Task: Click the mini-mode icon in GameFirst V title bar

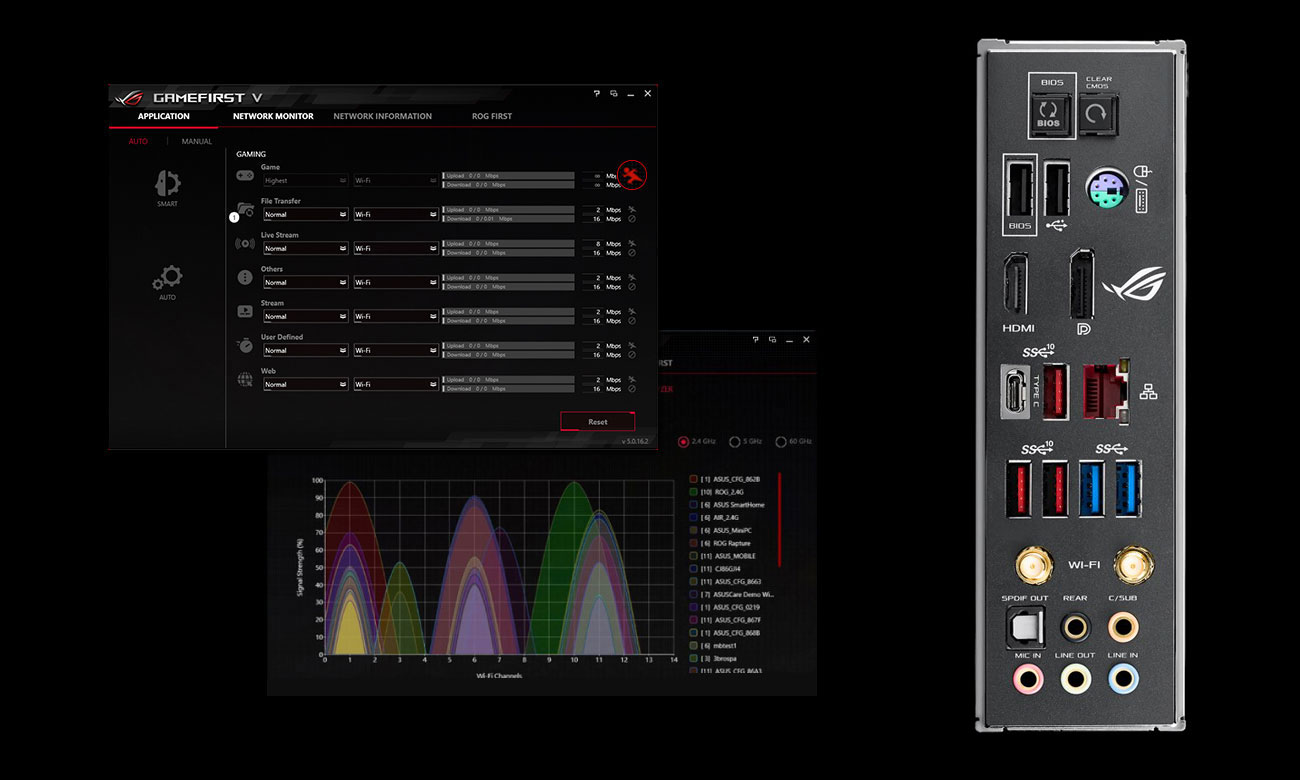Action: (614, 93)
